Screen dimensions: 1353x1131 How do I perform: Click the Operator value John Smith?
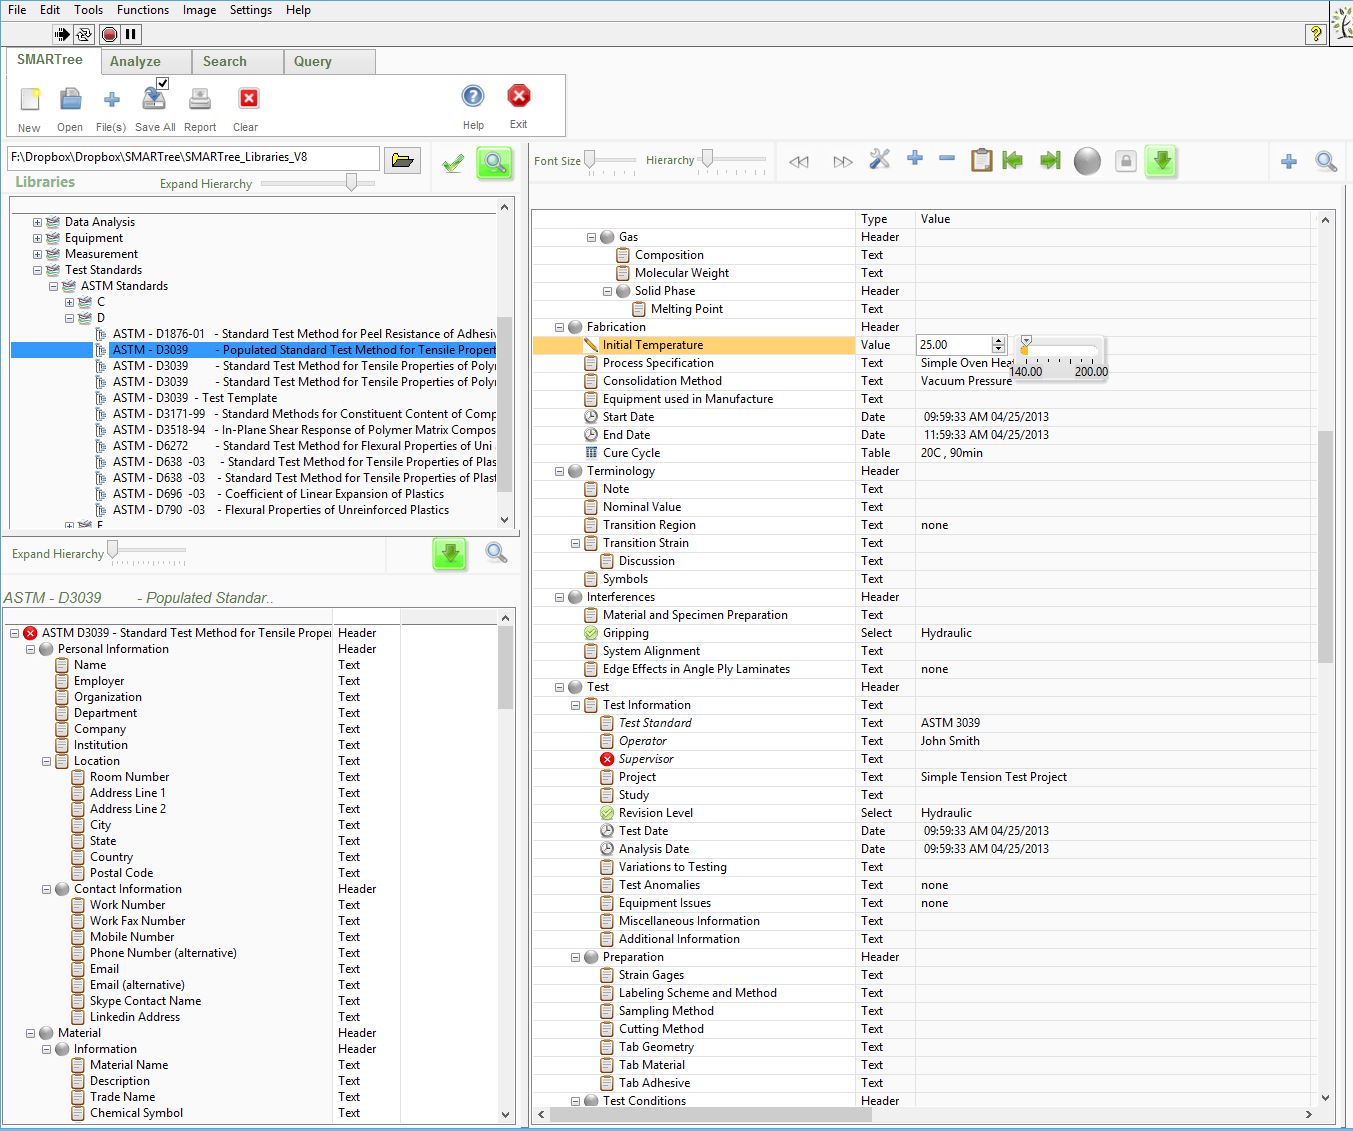pos(950,741)
